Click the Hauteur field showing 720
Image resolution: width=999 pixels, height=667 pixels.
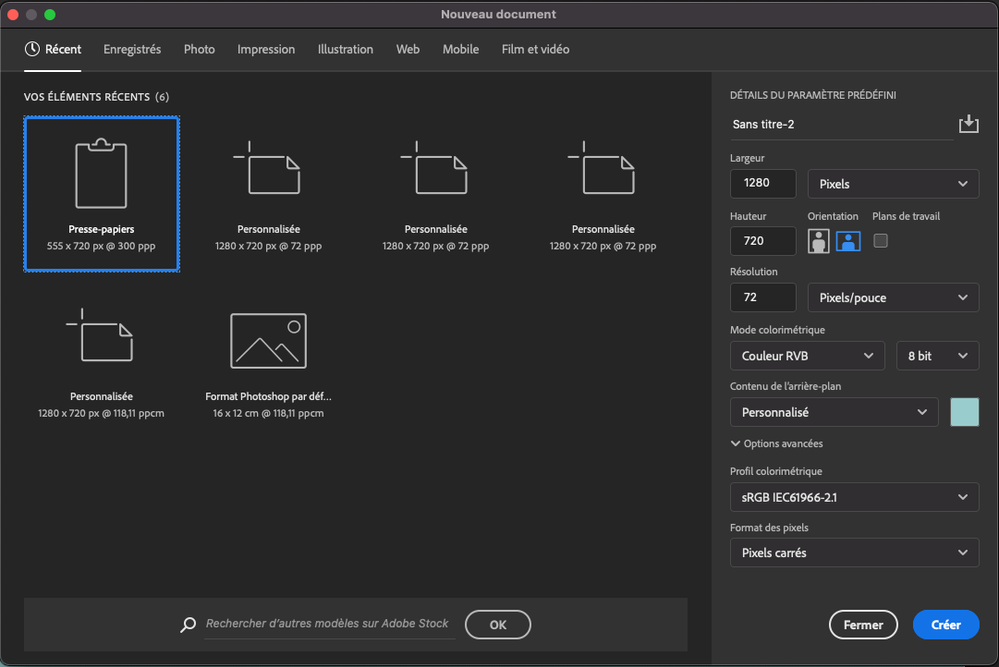[763, 241]
